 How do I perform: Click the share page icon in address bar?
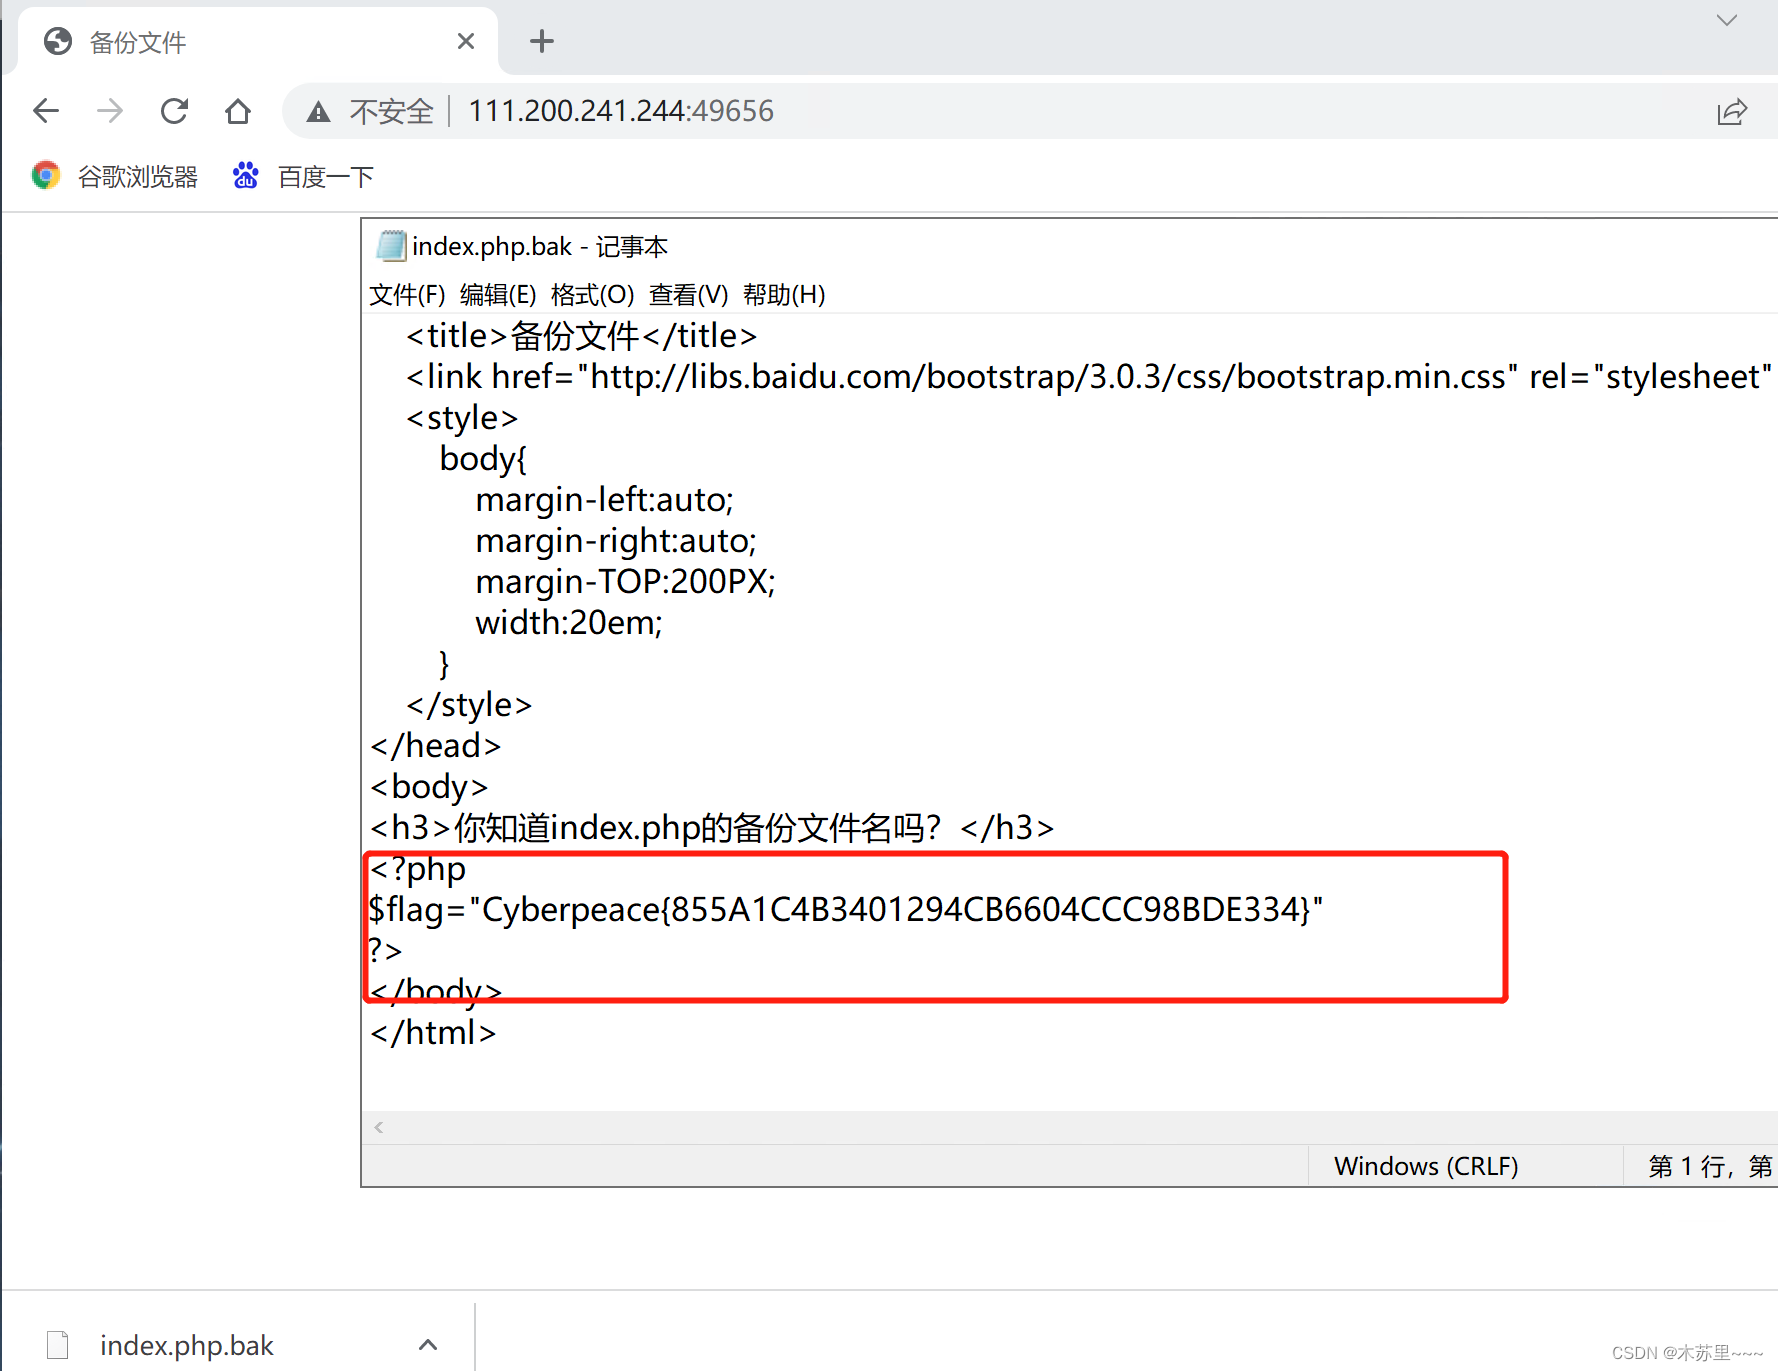[1732, 112]
